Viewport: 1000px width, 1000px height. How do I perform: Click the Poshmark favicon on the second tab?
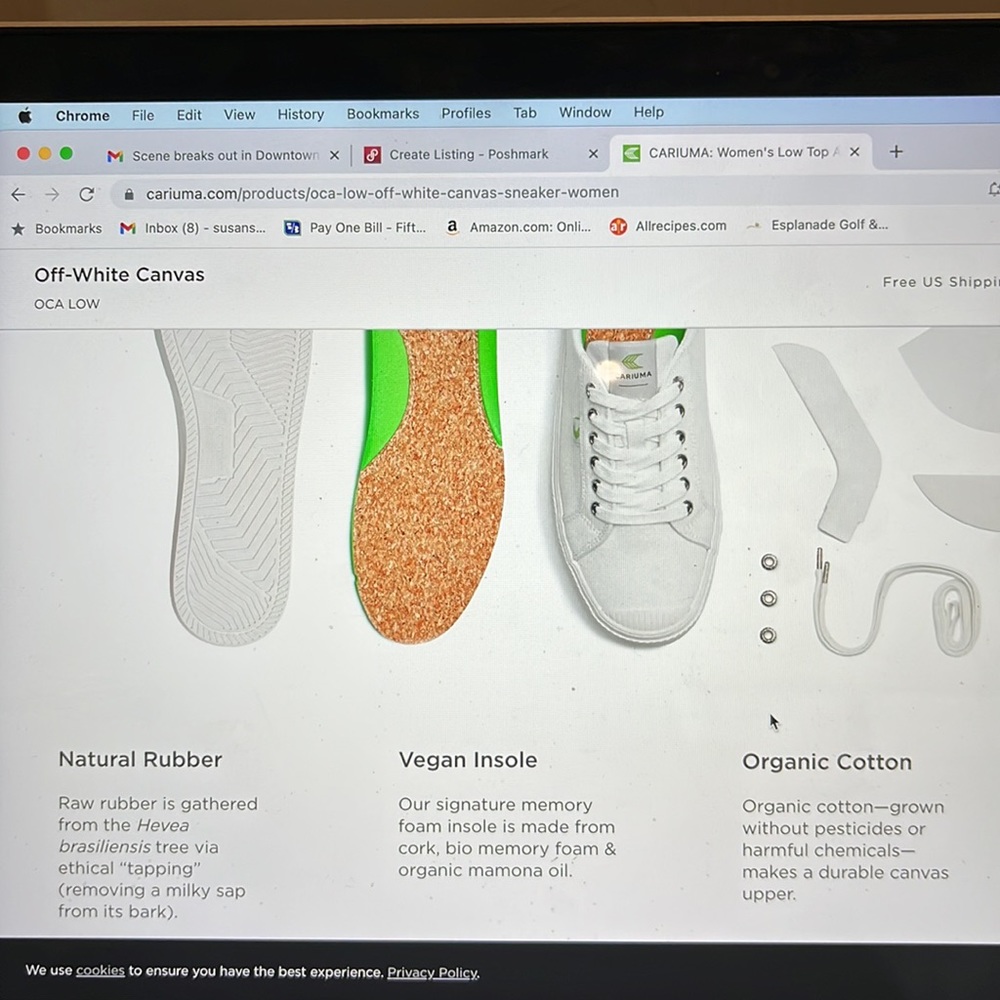tap(372, 155)
